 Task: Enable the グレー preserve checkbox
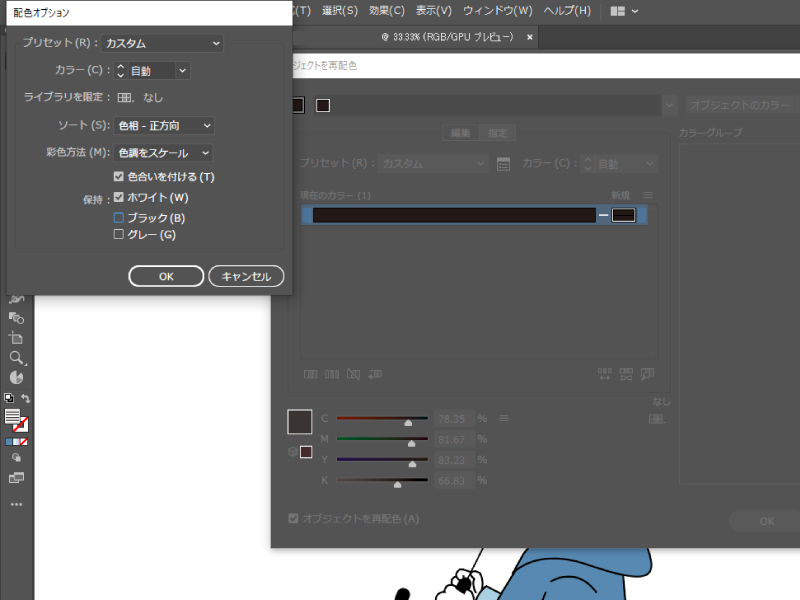pos(119,235)
